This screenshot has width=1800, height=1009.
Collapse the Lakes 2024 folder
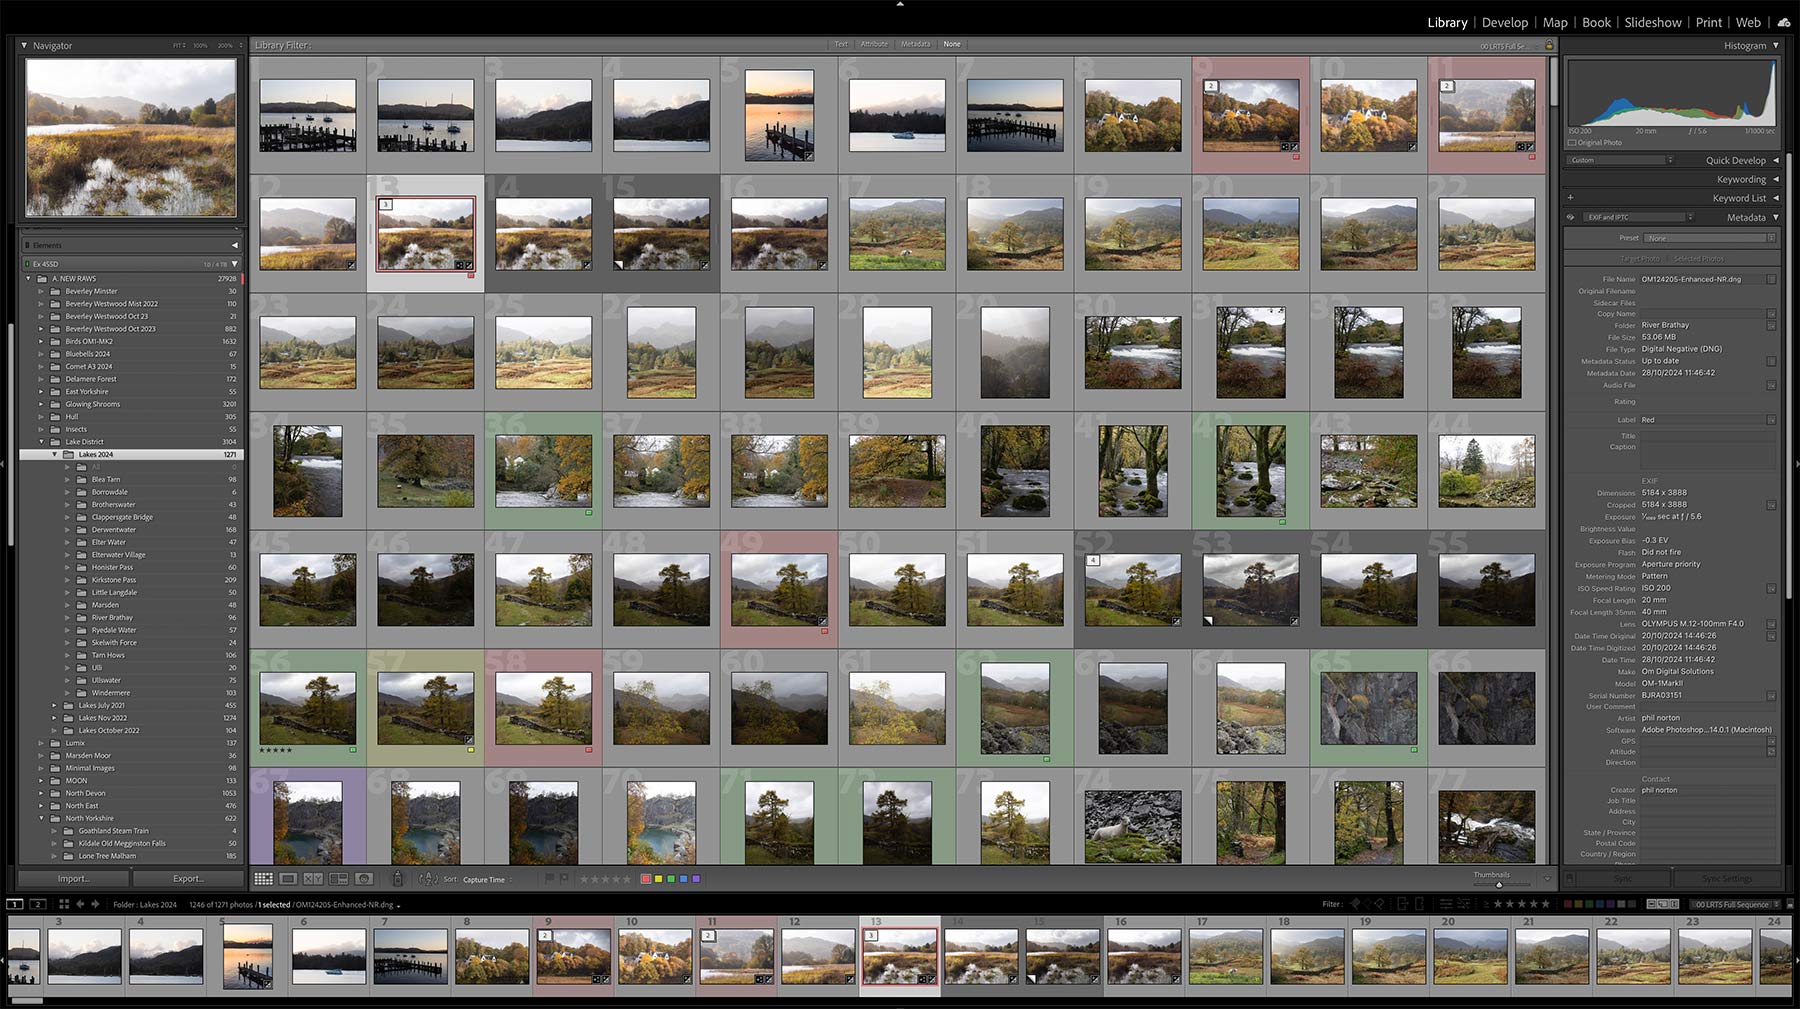(x=55, y=455)
